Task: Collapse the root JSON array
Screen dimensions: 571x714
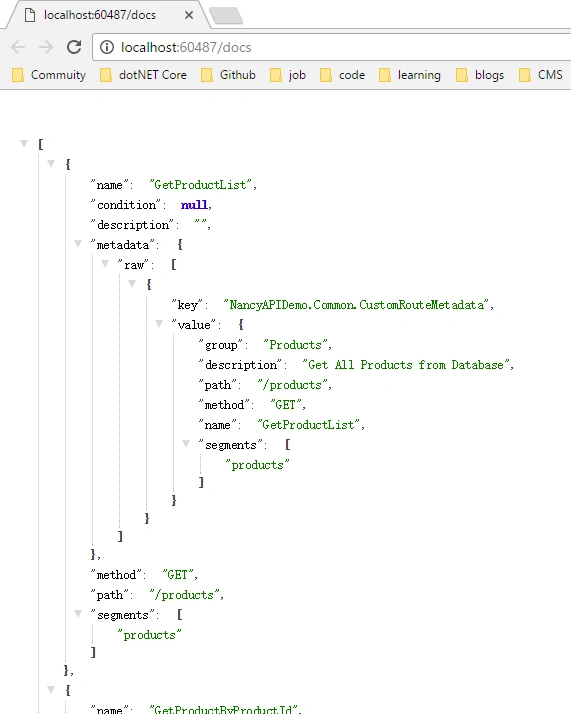Action: click(24, 144)
